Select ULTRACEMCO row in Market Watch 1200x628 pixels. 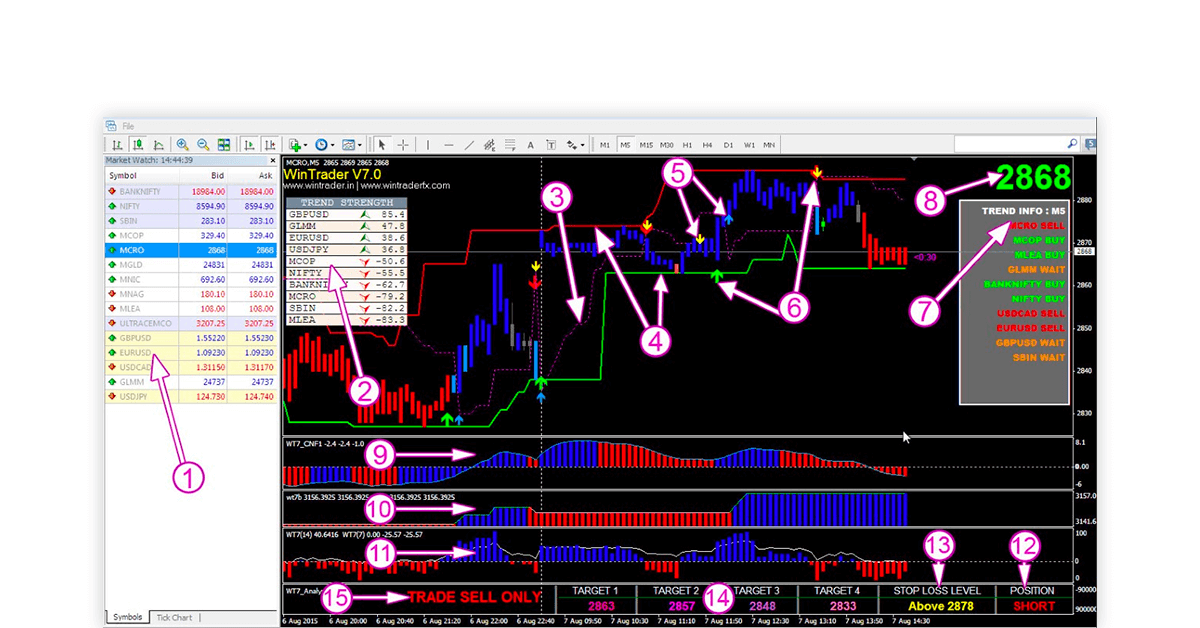pos(192,323)
